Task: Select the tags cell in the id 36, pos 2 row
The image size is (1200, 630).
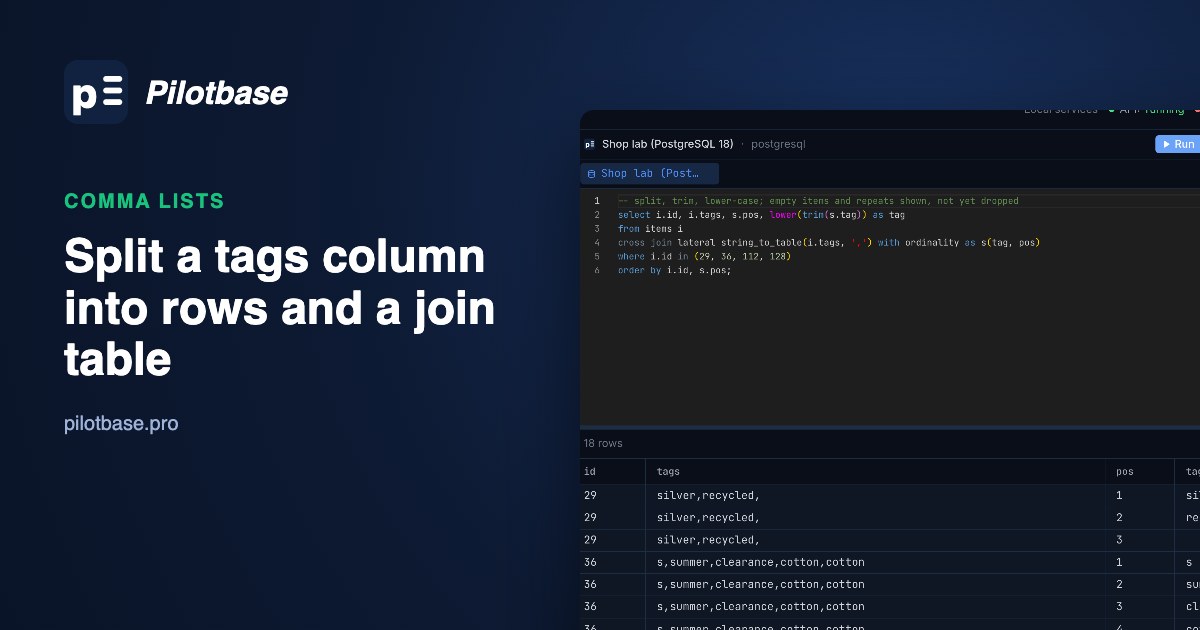Action: (x=876, y=584)
